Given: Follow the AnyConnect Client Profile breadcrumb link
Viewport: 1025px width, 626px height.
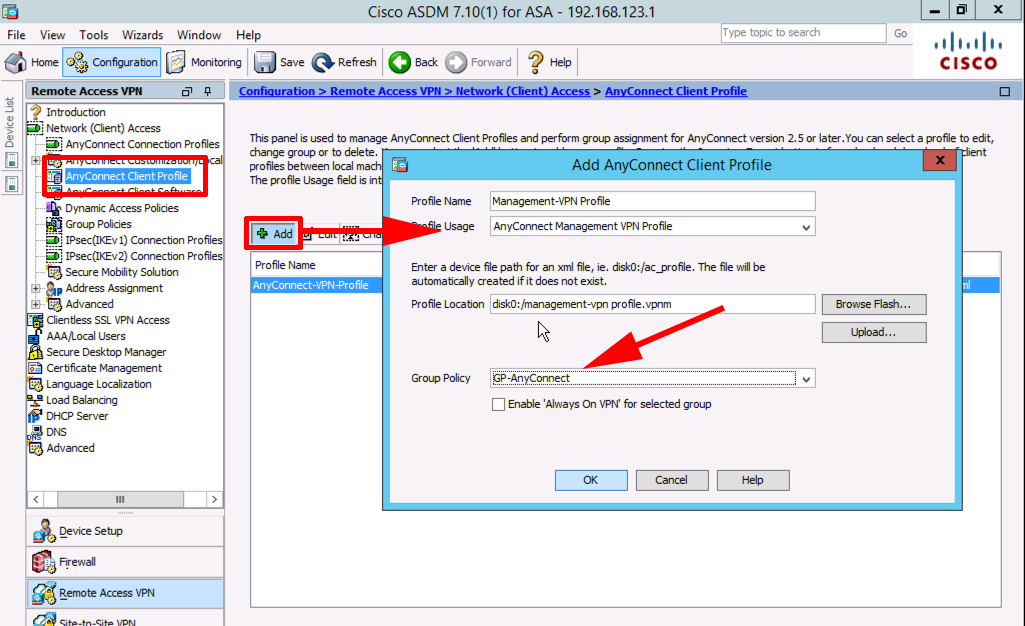Looking at the screenshot, I should tap(676, 91).
